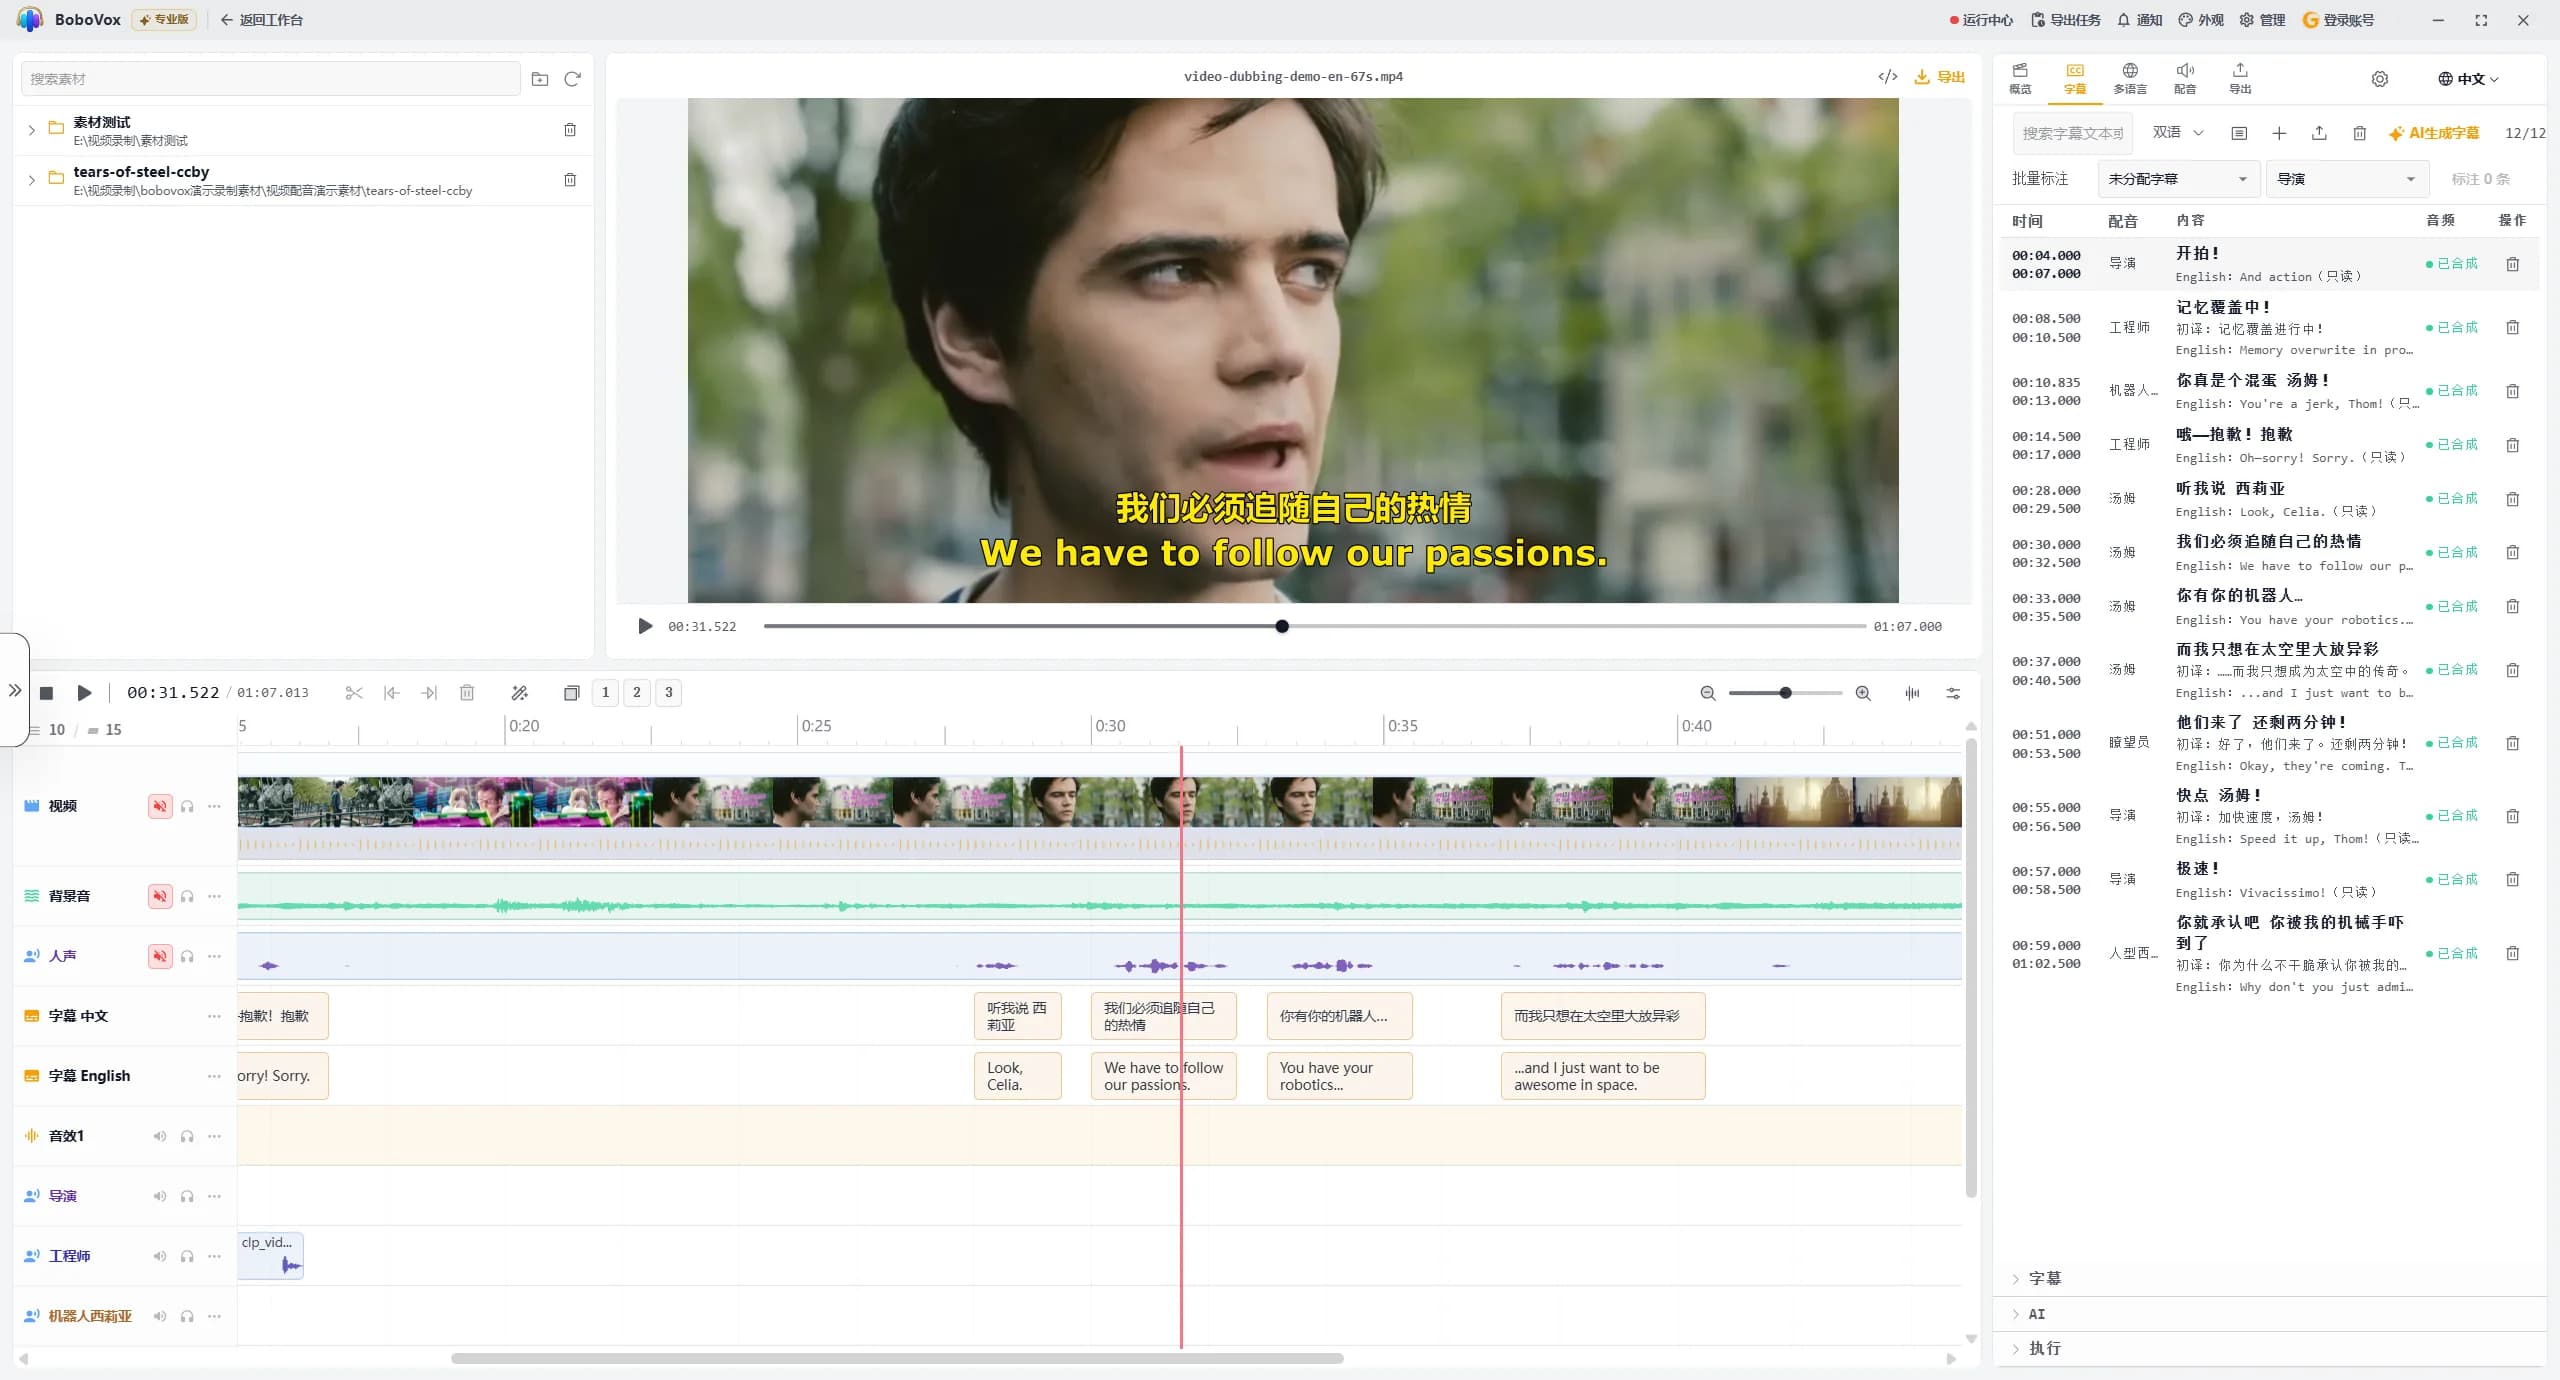Delete subtitles using subtitle toolbar trash icon
2560x1380 pixels.
[2359, 134]
